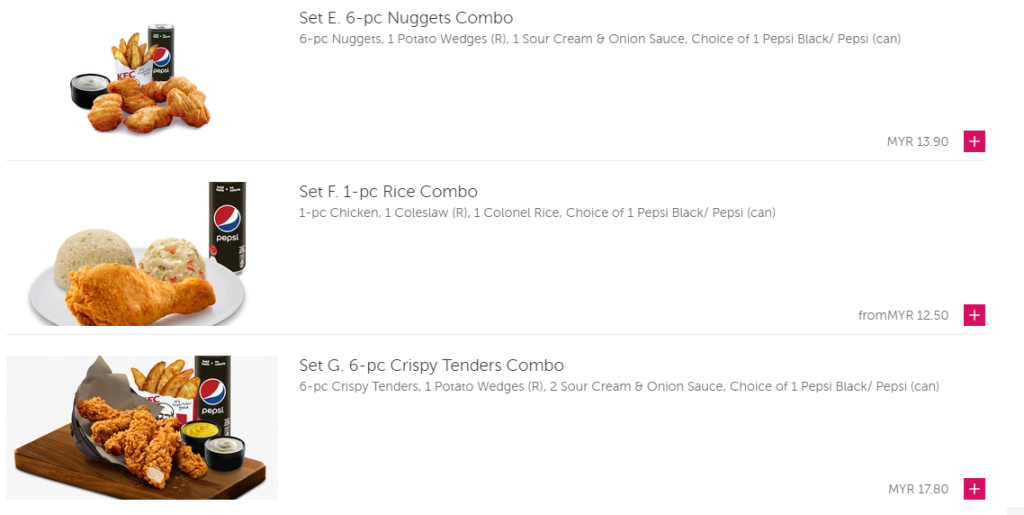This screenshot has height=515, width=1024.
Task: Open the 1-pc Rice Combo photo
Action: [x=141, y=255]
